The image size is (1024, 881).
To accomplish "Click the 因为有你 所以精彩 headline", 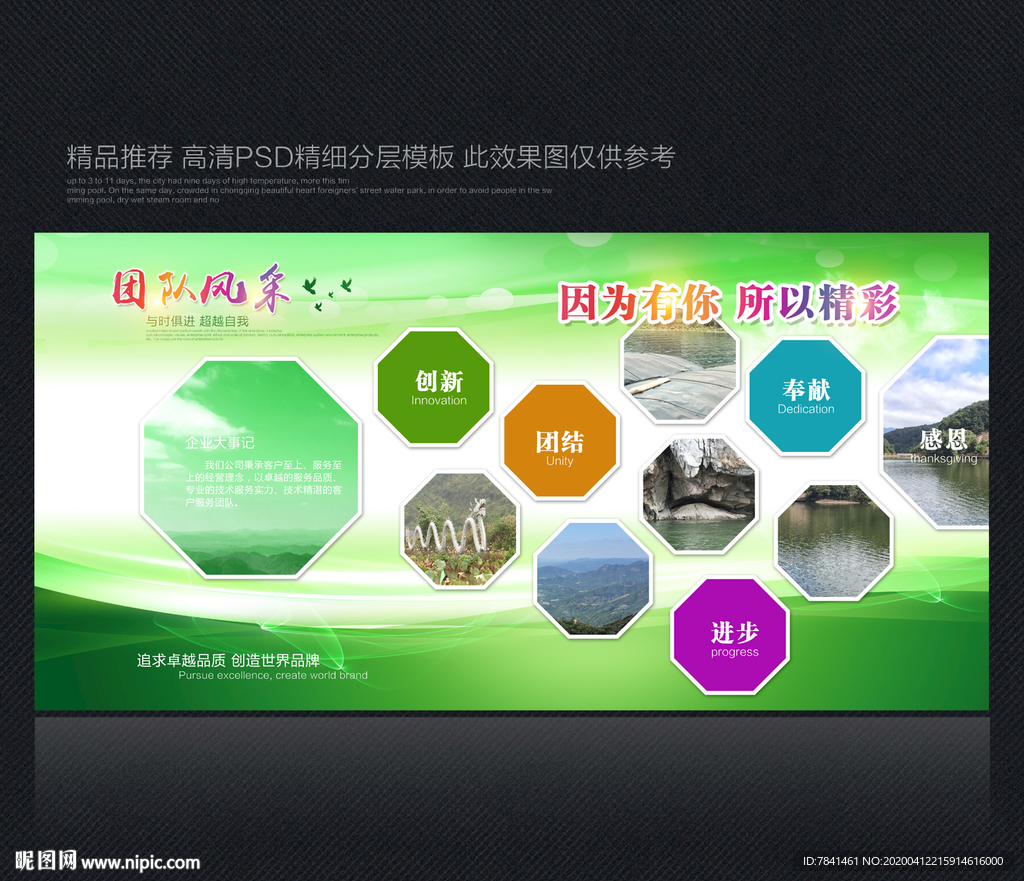I will coord(729,302).
